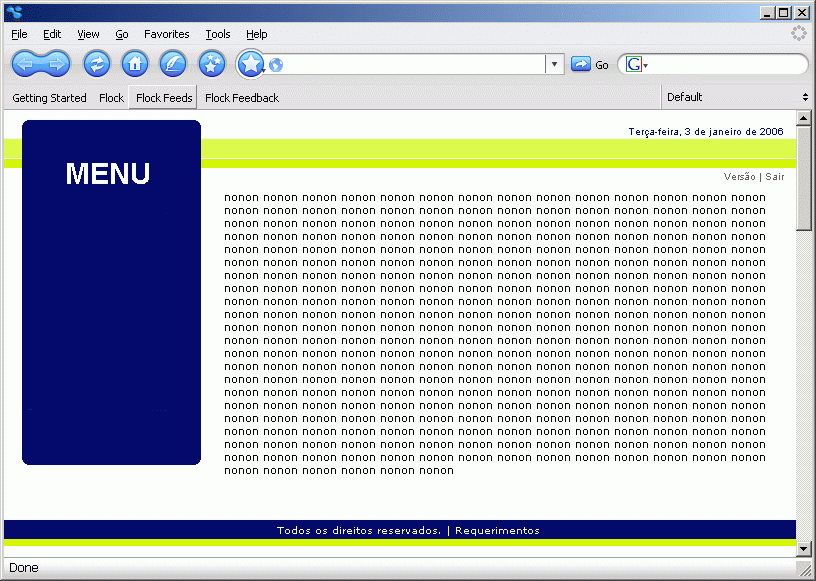The image size is (816, 581).
Task: Click the vertical scrollbar down arrow
Action: point(803,548)
